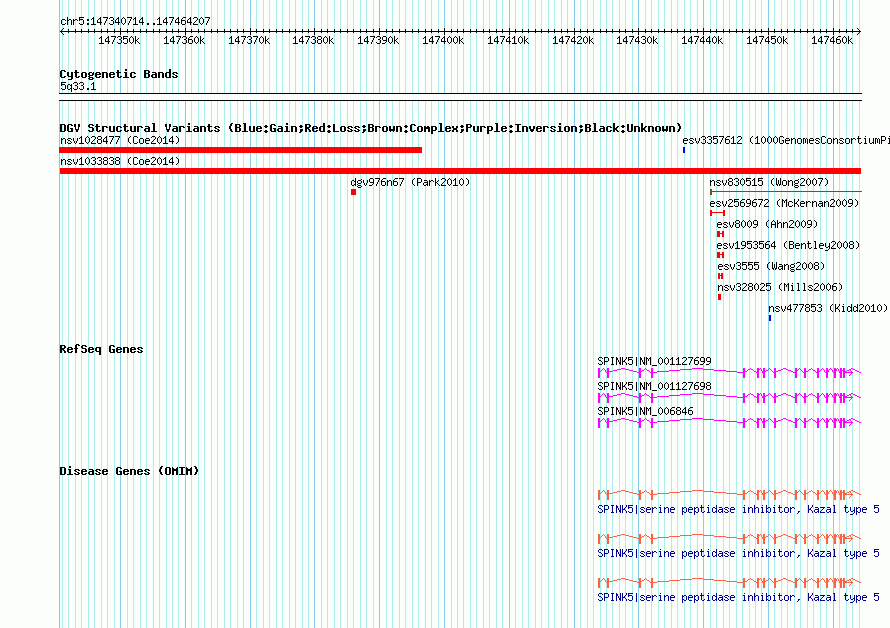This screenshot has height=628, width=890.
Task: Select the blue gain marker under nsv477853
Action: click(770, 318)
